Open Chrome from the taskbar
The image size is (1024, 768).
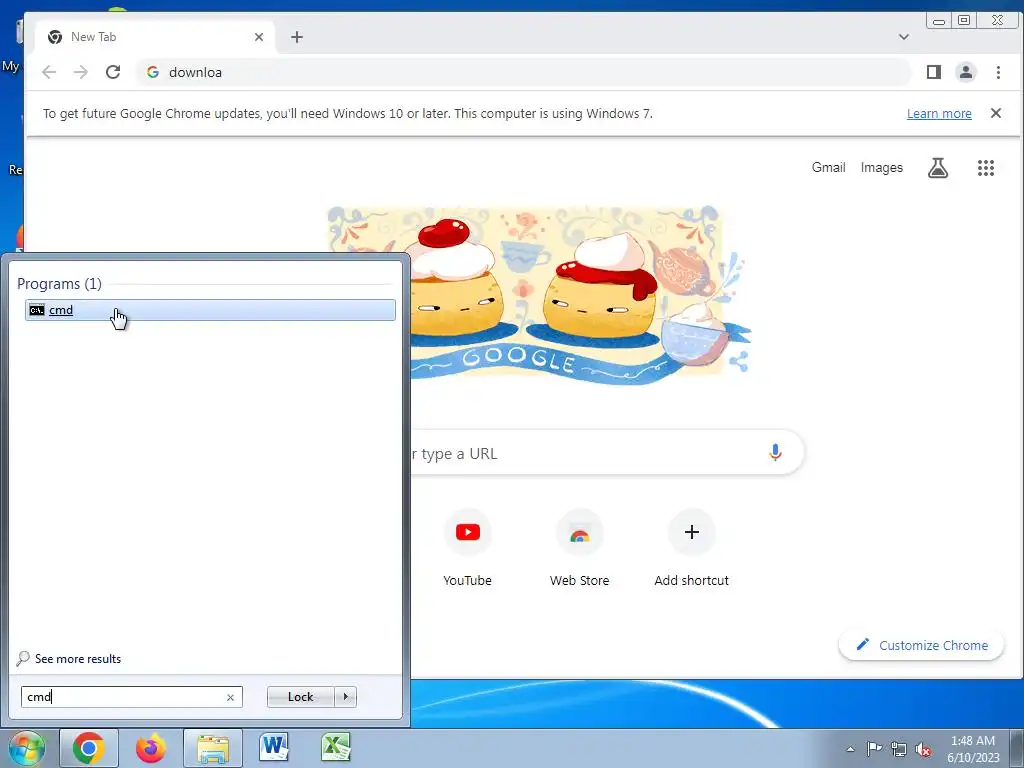point(89,748)
